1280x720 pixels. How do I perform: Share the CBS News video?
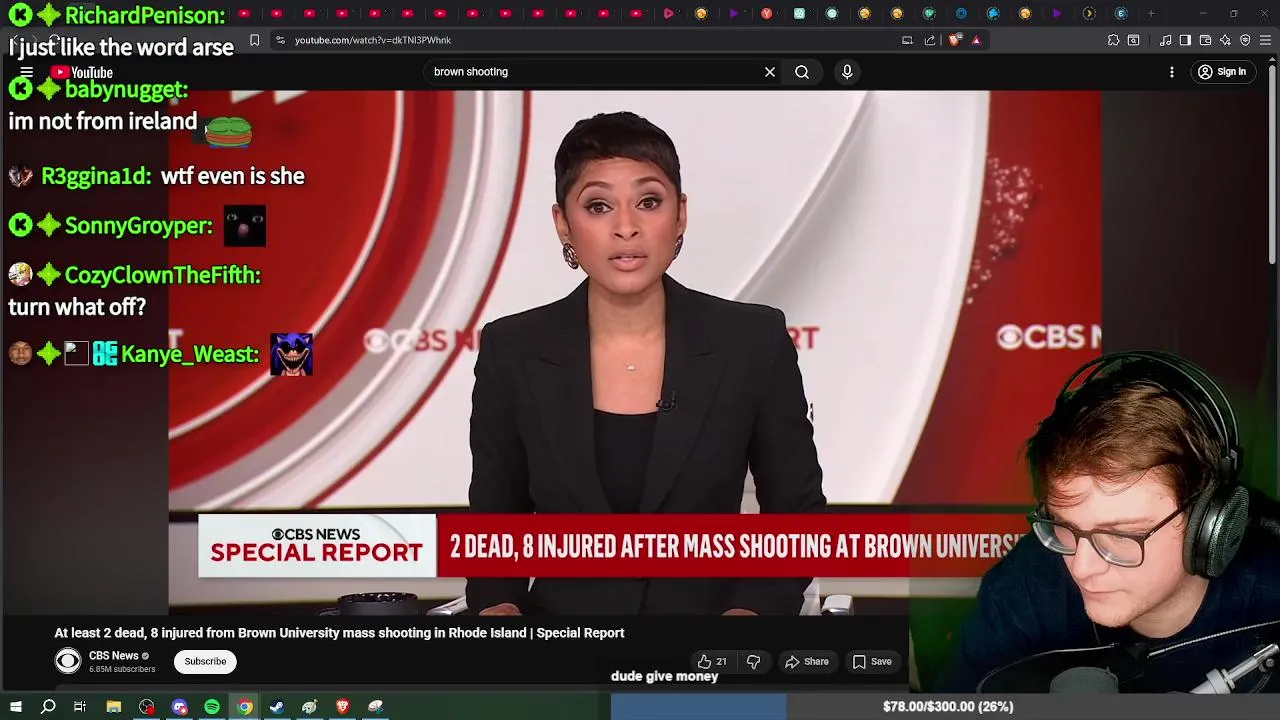[x=807, y=661]
